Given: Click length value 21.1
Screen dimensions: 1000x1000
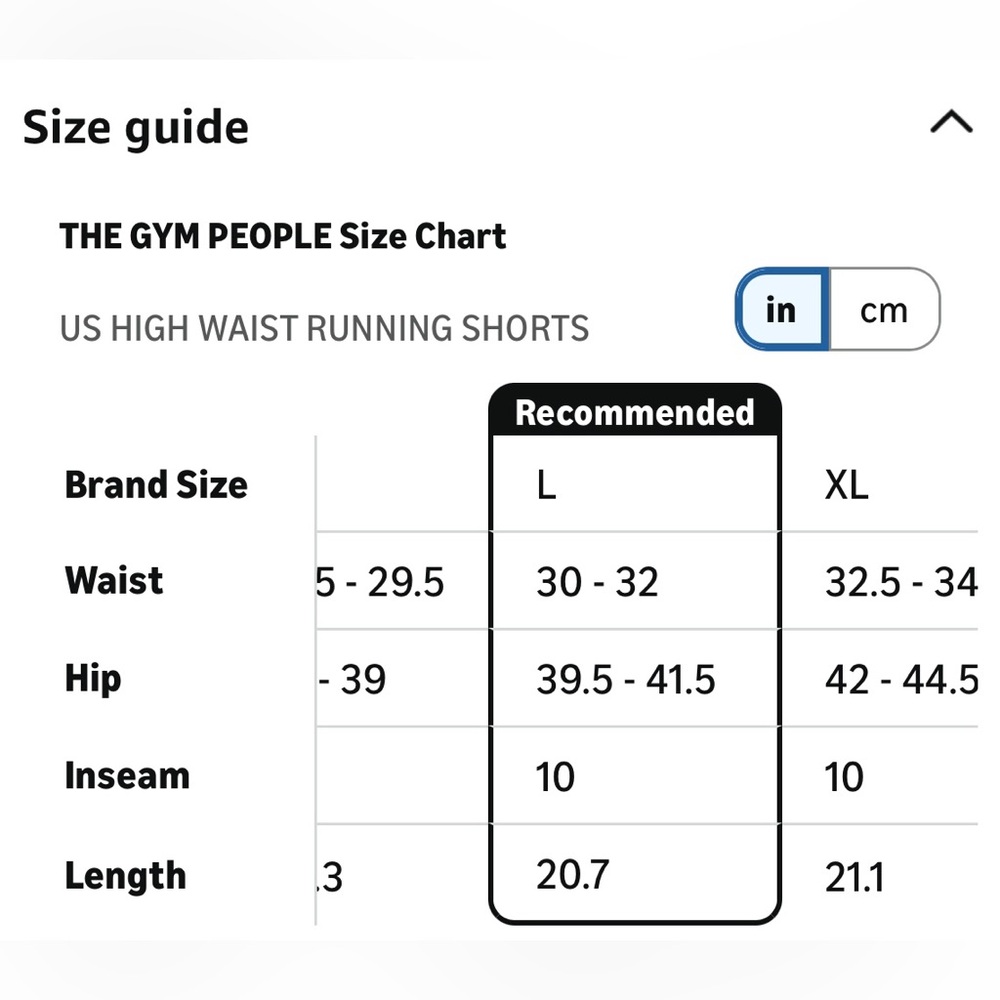Looking at the screenshot, I should click(855, 877).
